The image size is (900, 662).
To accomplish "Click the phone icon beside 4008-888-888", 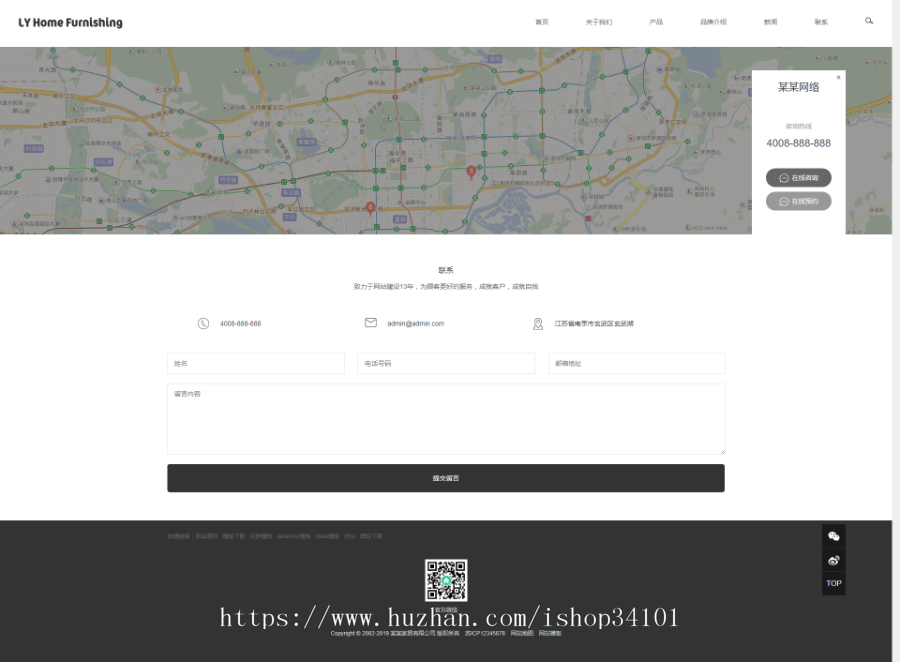I will coord(203,323).
